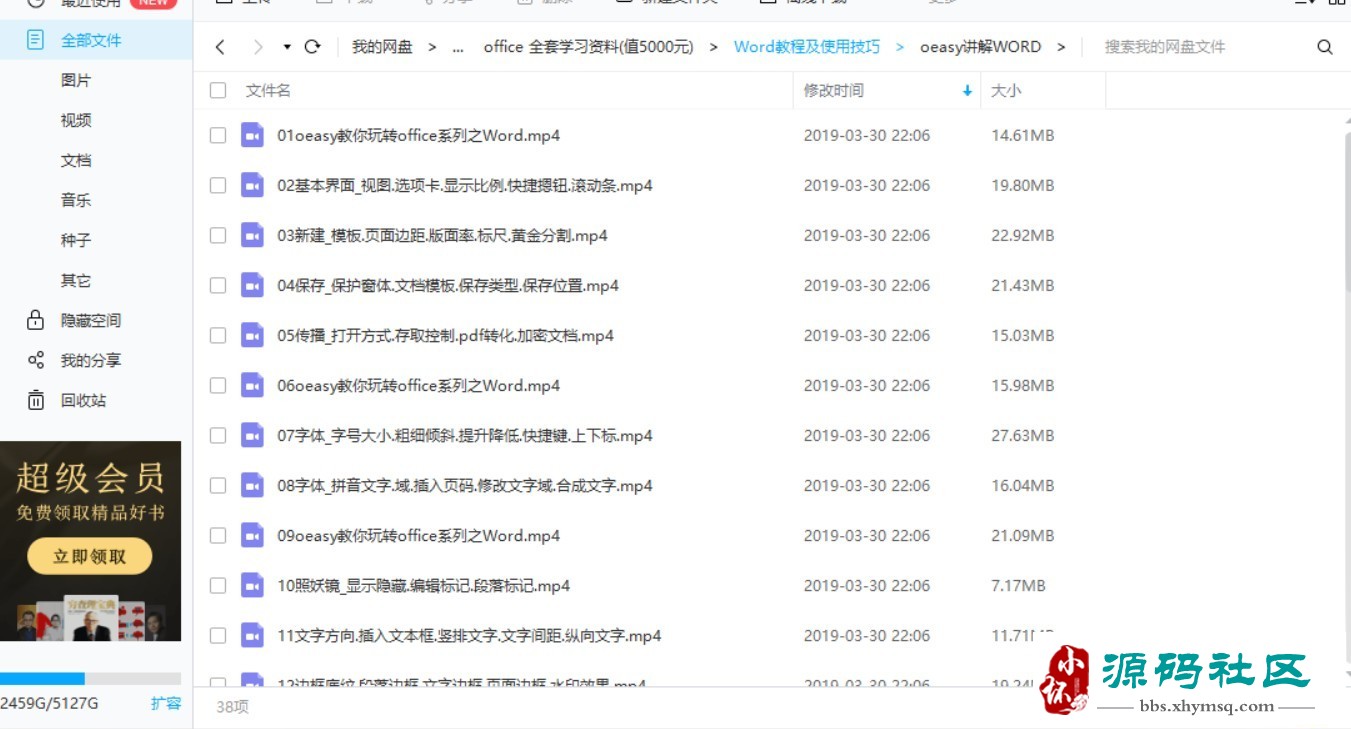Click video icon of 03新建_模板 file
1351x729 pixels.
click(252, 235)
